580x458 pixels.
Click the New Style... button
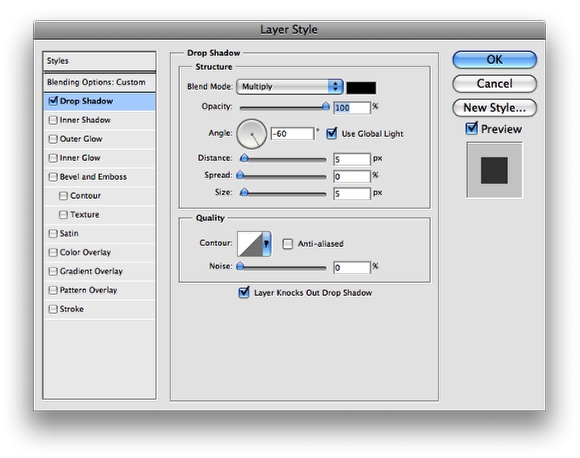click(495, 108)
